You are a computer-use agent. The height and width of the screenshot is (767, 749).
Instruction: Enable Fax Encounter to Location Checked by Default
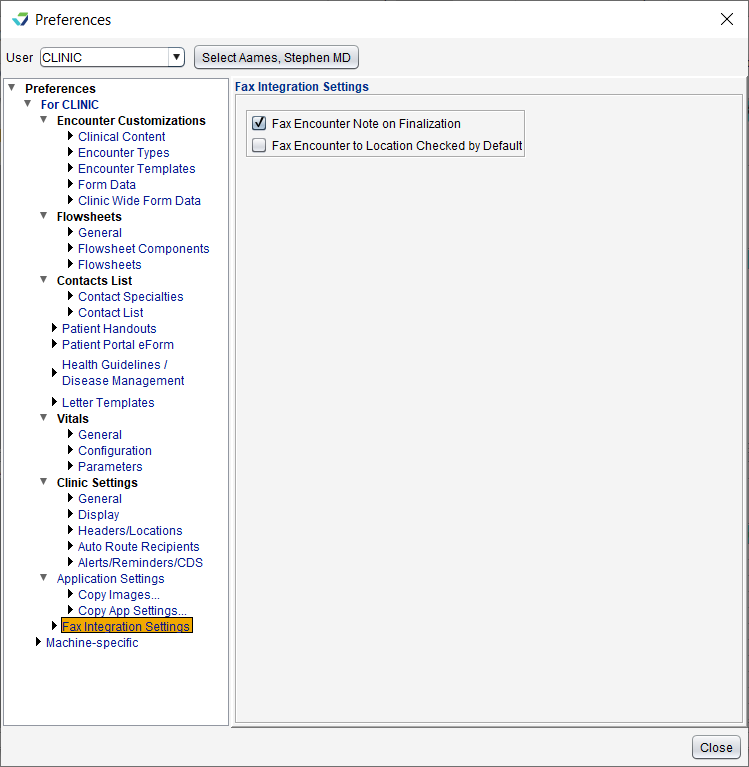pyautogui.click(x=260, y=146)
